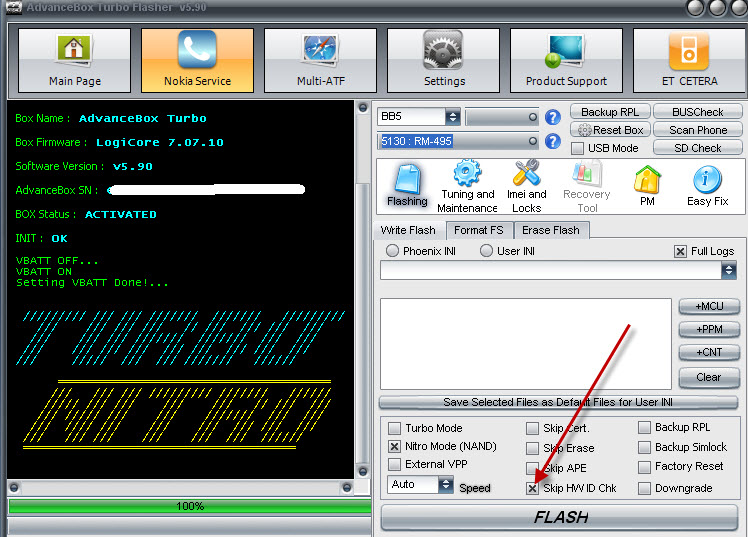Expand the INI file selection dropdown
The width and height of the screenshot is (748, 537).
point(728,270)
